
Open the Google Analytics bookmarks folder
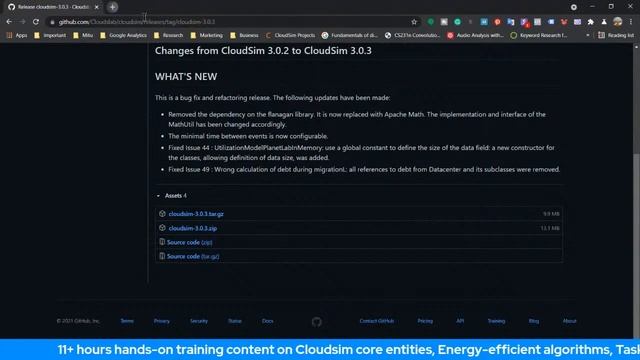(x=123, y=35)
